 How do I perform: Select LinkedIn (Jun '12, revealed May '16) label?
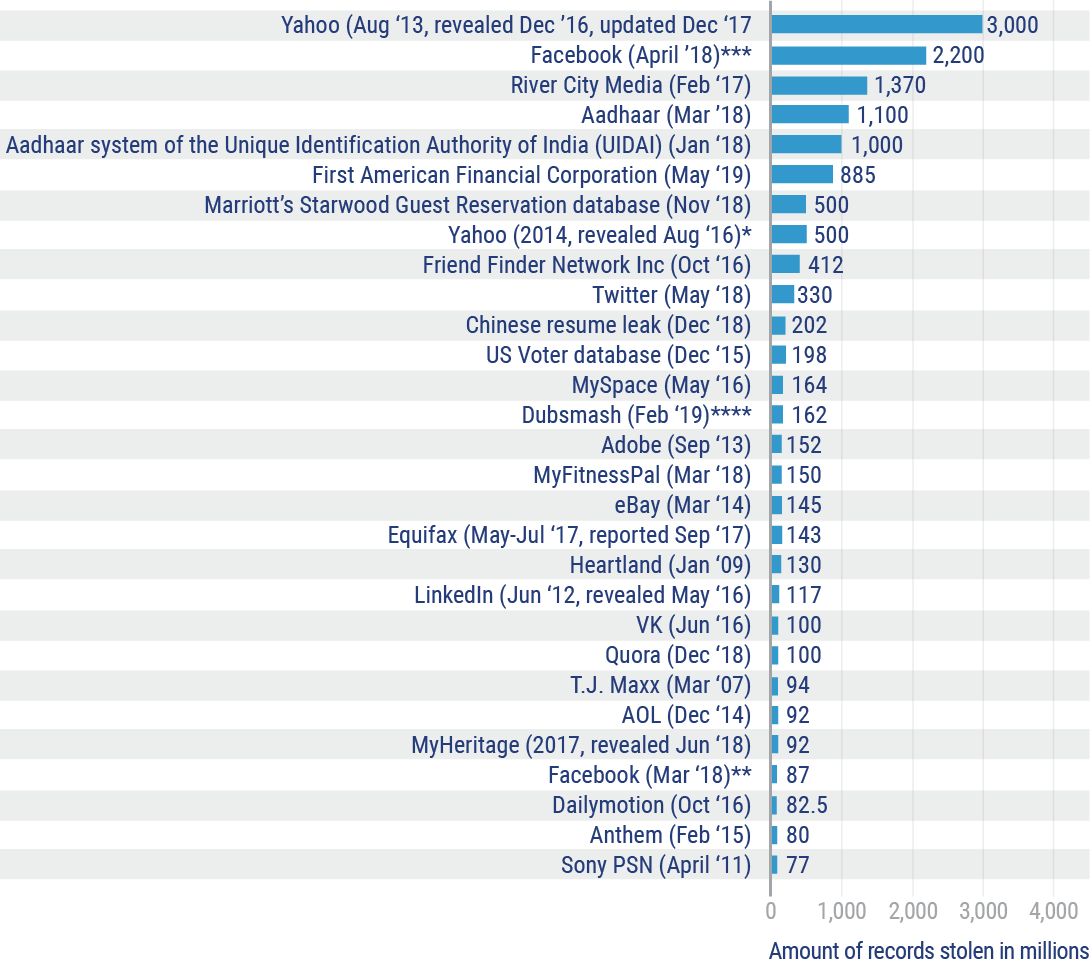[x=583, y=595]
